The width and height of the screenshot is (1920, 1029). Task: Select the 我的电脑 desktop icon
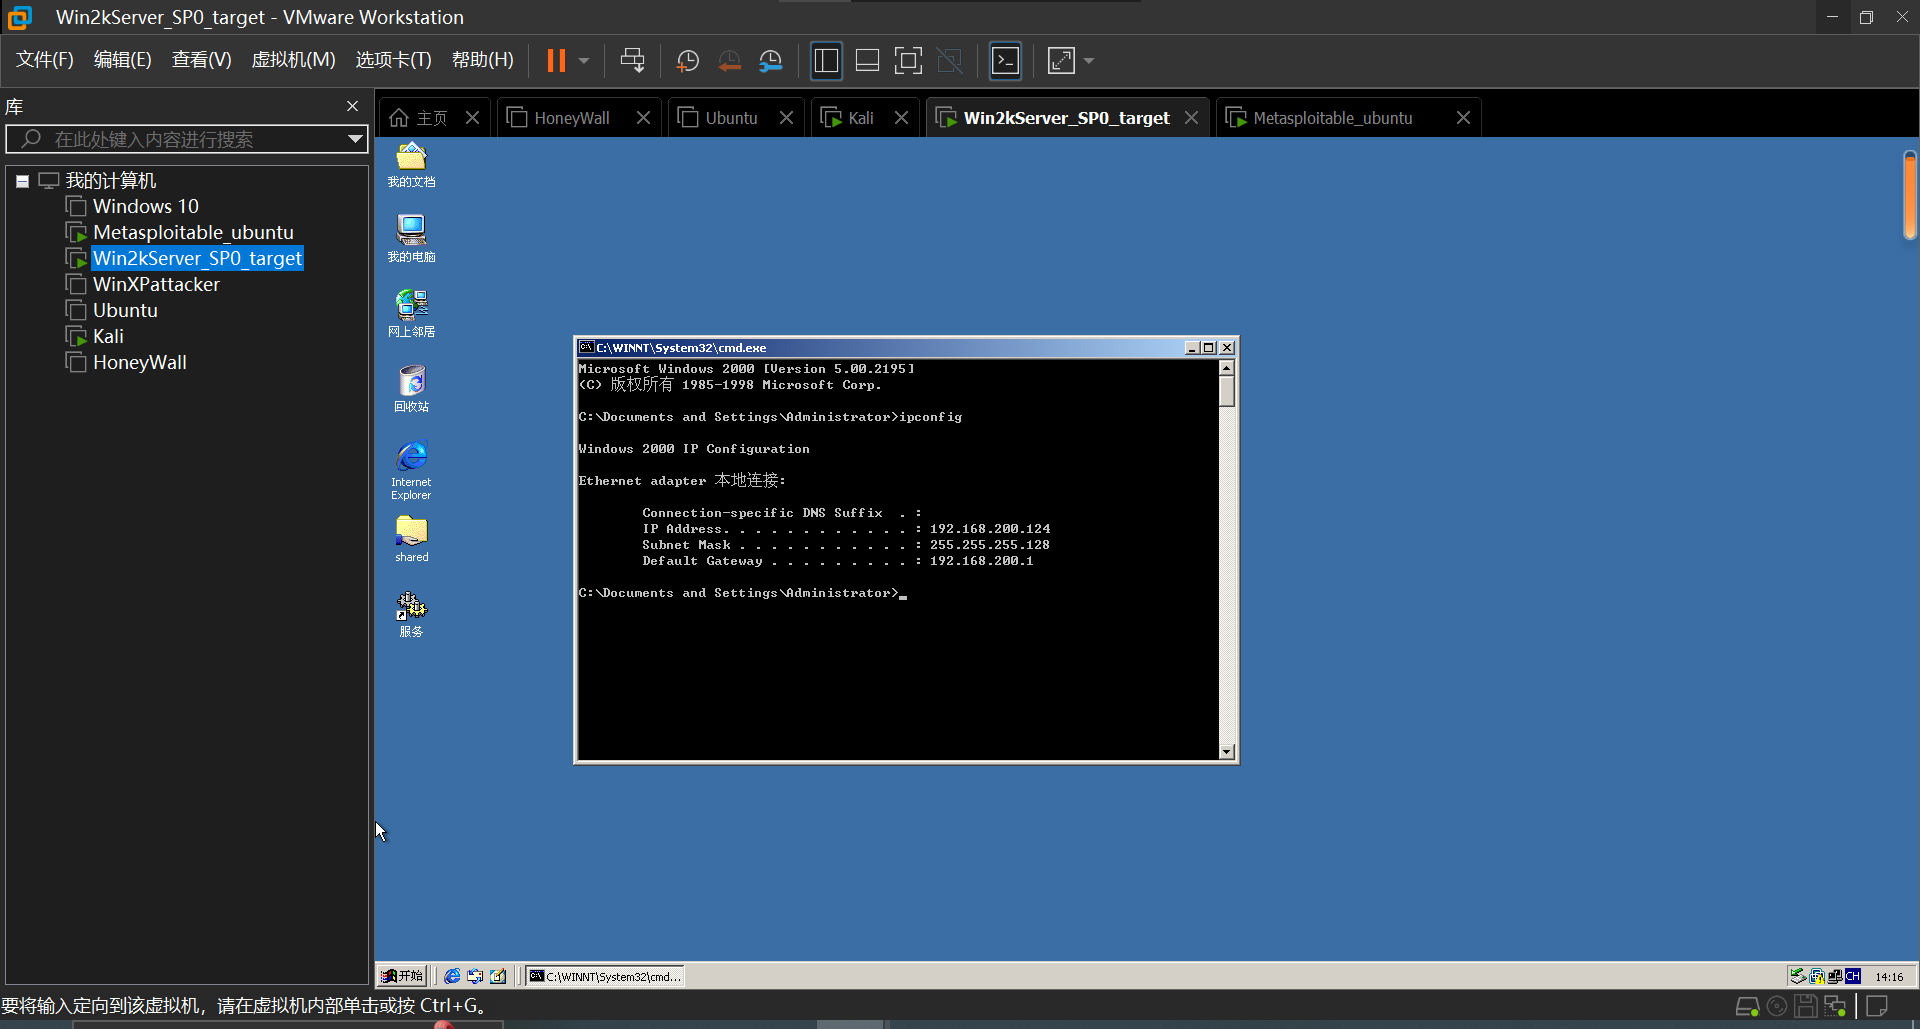(411, 239)
